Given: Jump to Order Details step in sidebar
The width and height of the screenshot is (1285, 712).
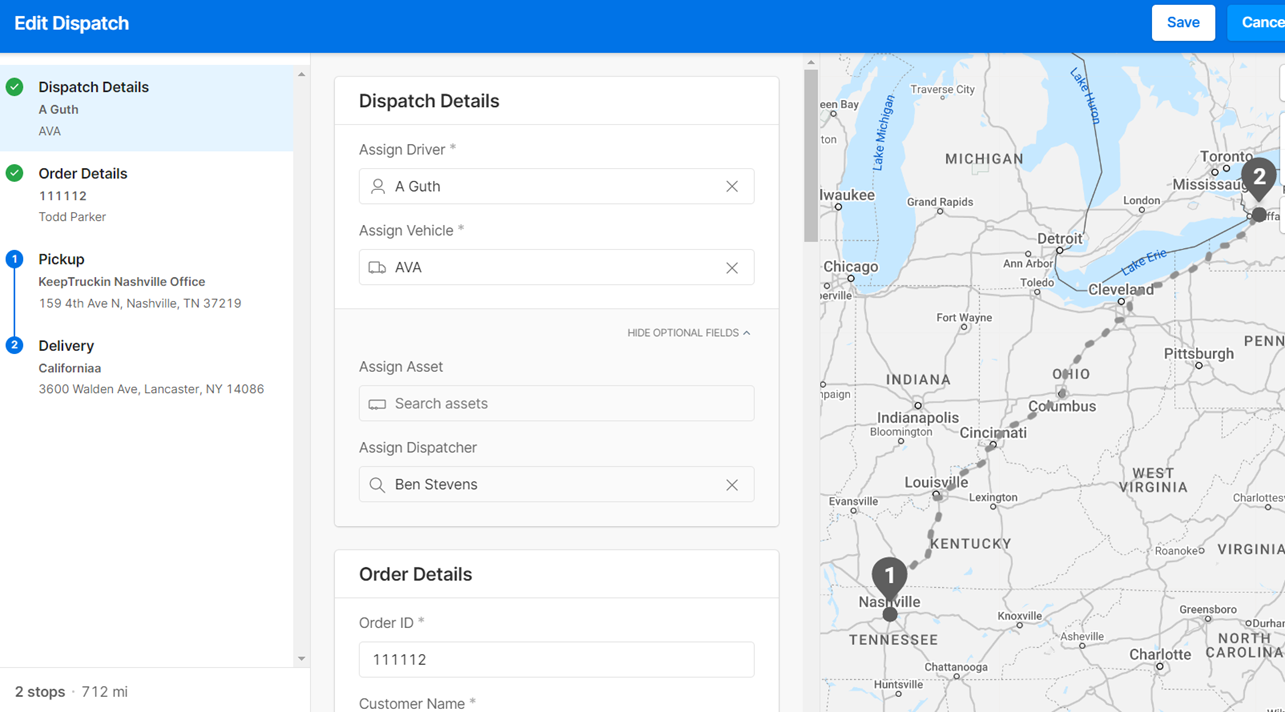Looking at the screenshot, I should [83, 174].
